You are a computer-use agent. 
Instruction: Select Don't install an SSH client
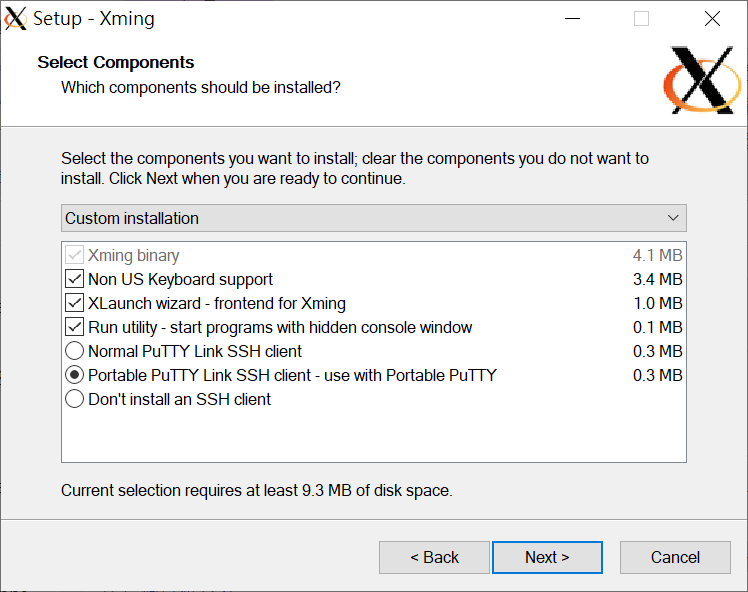[x=75, y=399]
